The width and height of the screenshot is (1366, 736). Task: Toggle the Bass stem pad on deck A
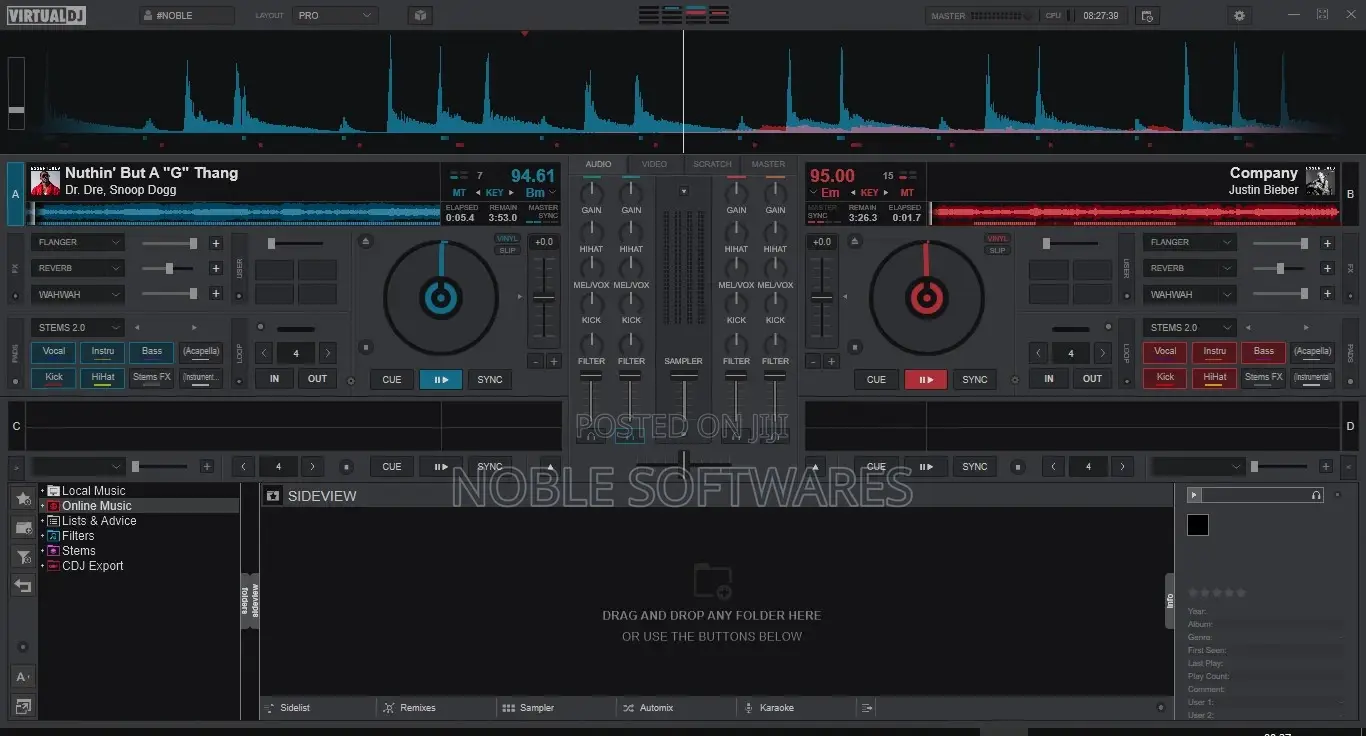152,352
